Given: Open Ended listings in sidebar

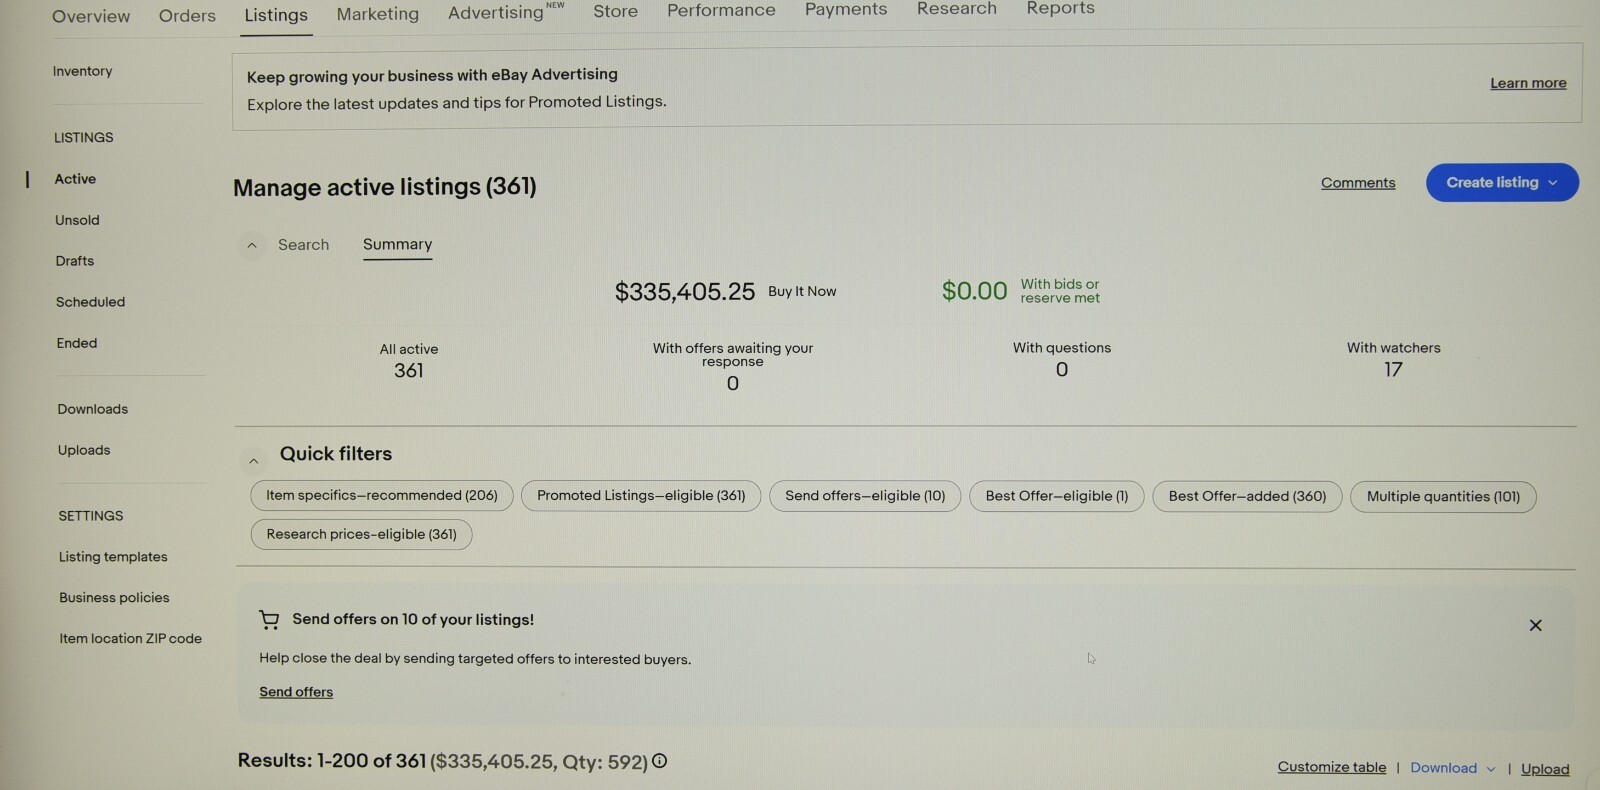Looking at the screenshot, I should pos(76,343).
